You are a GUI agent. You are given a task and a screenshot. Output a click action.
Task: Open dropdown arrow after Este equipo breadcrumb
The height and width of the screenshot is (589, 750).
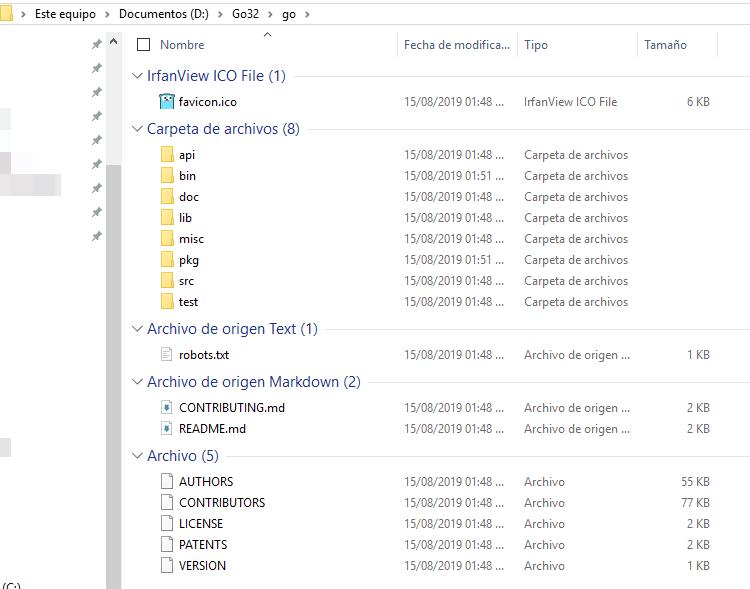(x=107, y=14)
